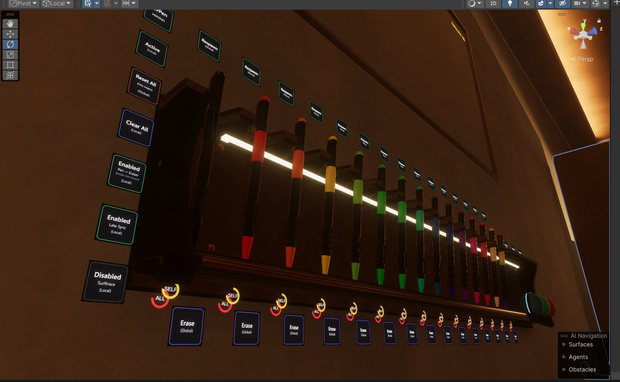Screen dimensions: 620x382
Task: Expand Surfaces in AI Navigation overlay
Action: [577, 344]
